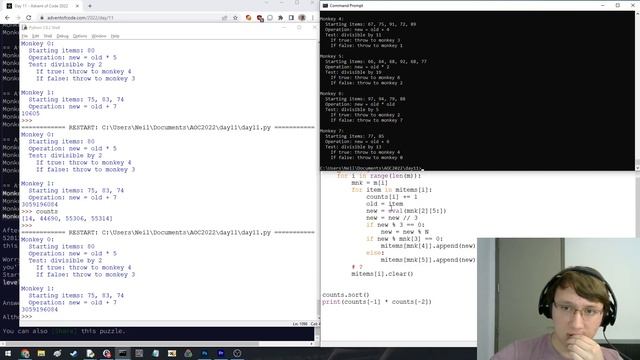The height and width of the screenshot is (360, 640).
Task: Open the Shell menu in IDLE
Action: tap(48, 36)
